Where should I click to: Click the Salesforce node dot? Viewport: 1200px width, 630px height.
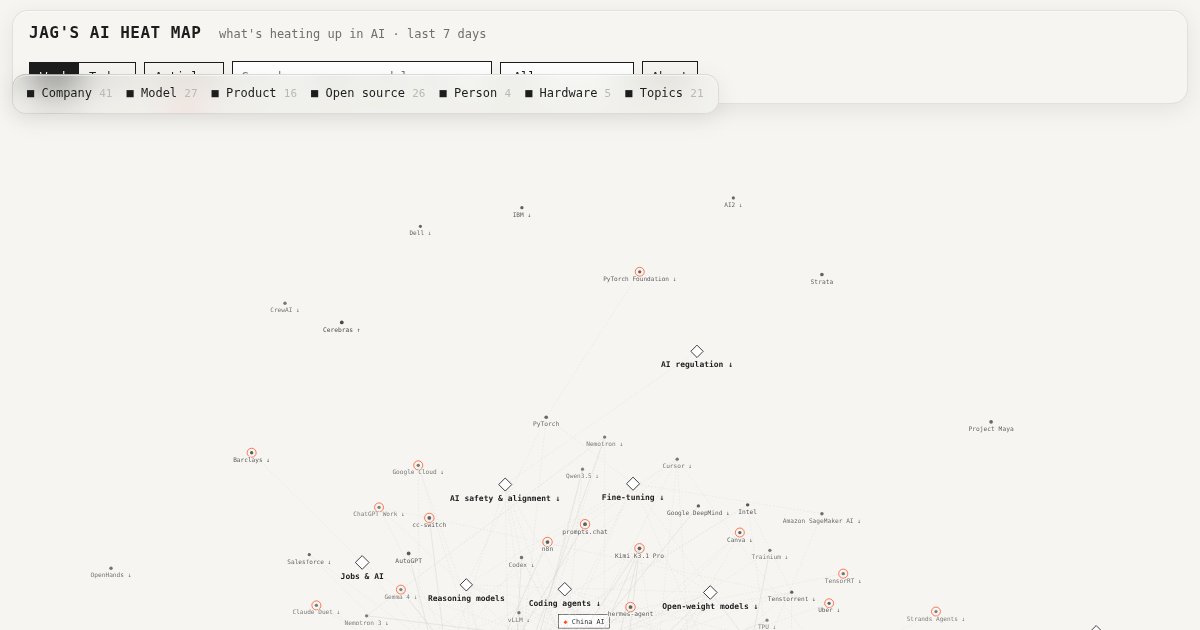309,555
